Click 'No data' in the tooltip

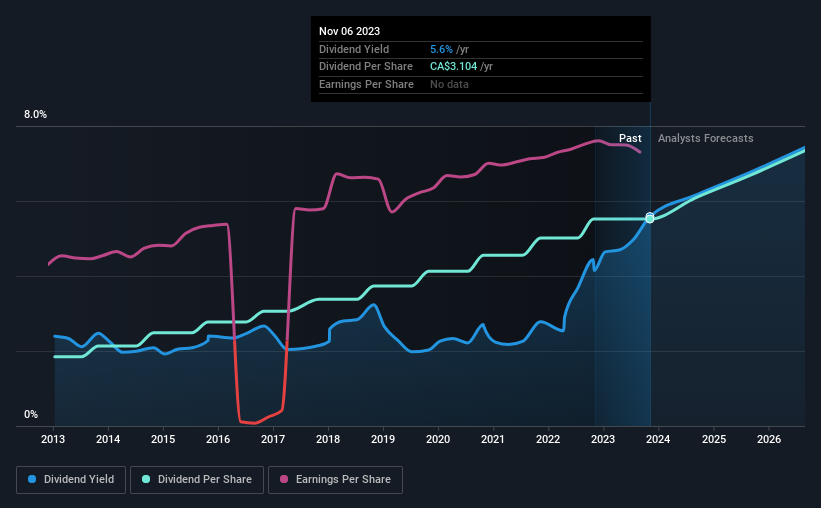tap(449, 84)
